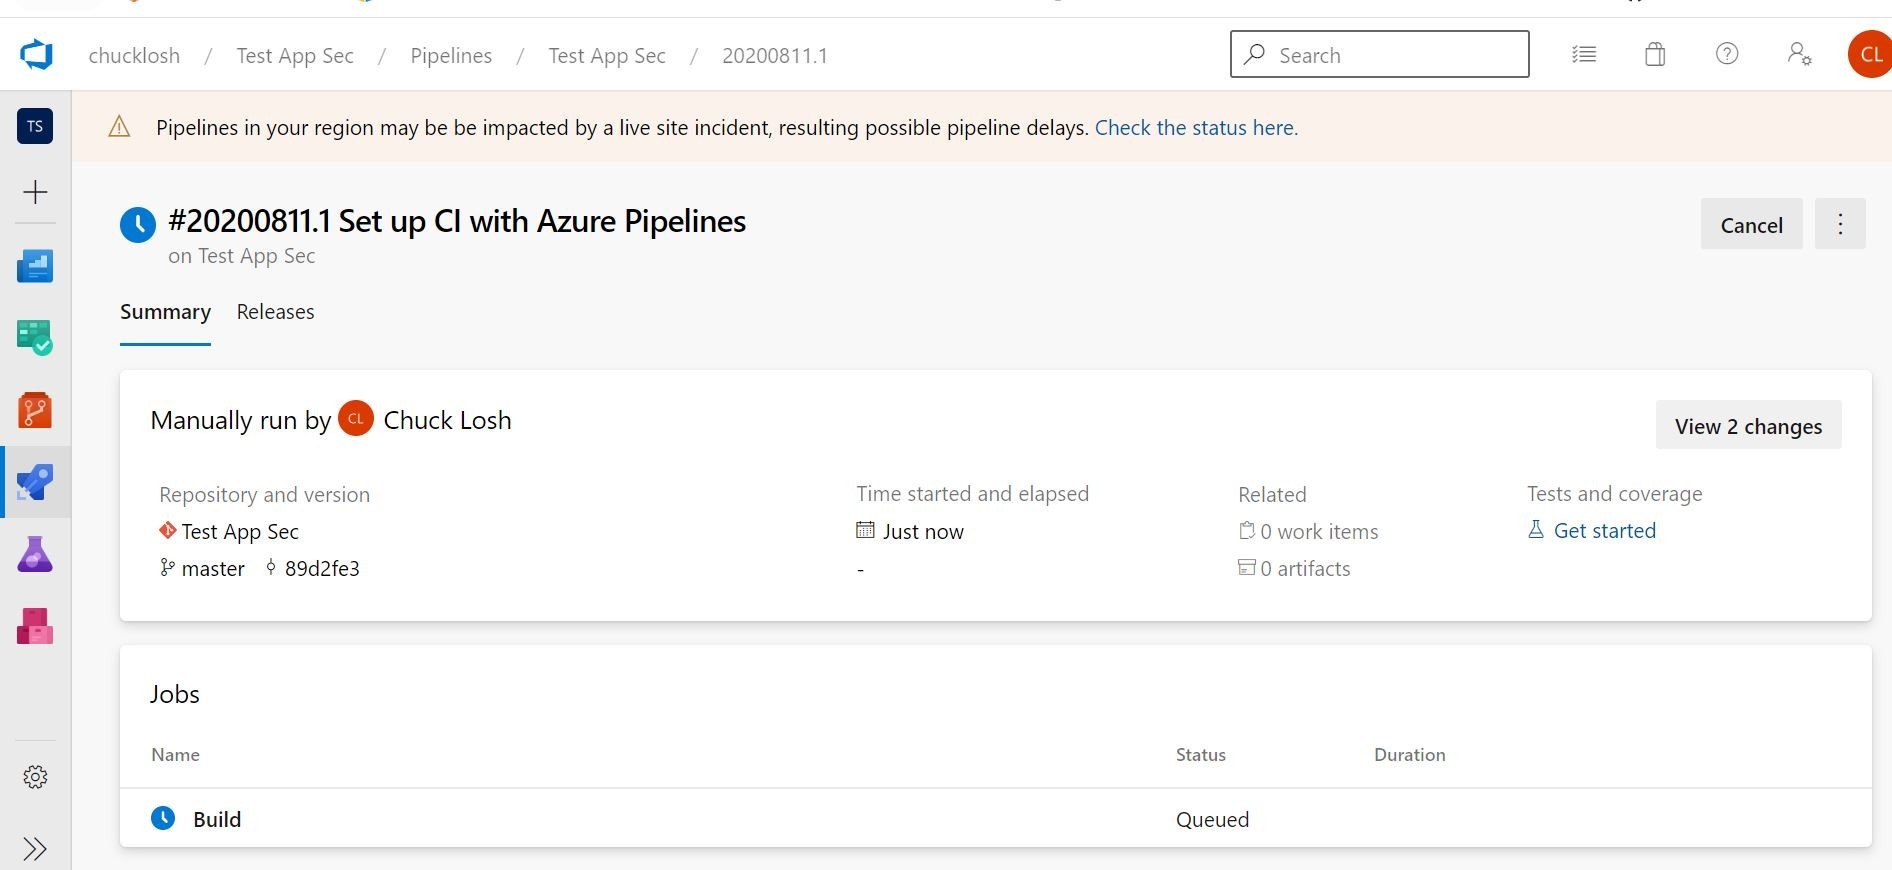Go to 20200811.1 breadcrumb
Image resolution: width=1892 pixels, height=870 pixels.
coord(775,55)
